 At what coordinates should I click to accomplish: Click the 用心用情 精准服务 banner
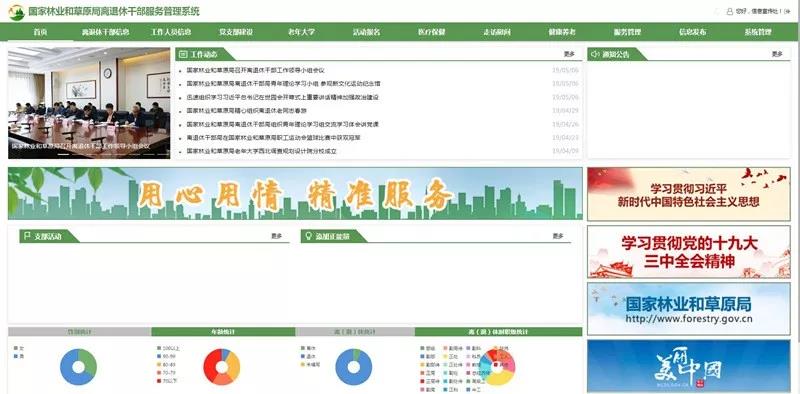coord(295,193)
